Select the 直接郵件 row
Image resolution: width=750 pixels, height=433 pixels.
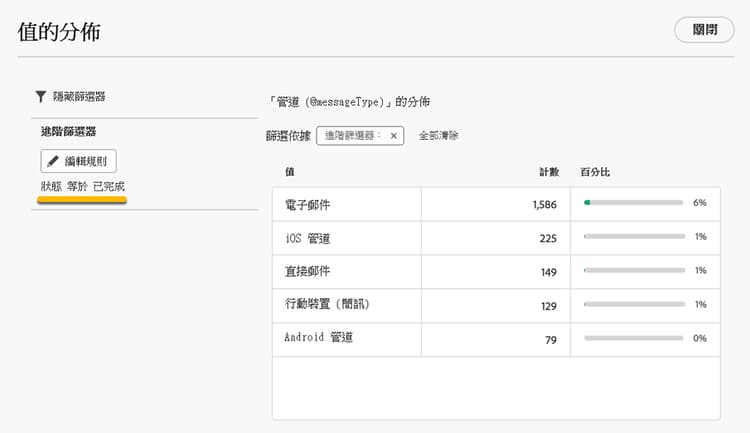click(x=496, y=272)
